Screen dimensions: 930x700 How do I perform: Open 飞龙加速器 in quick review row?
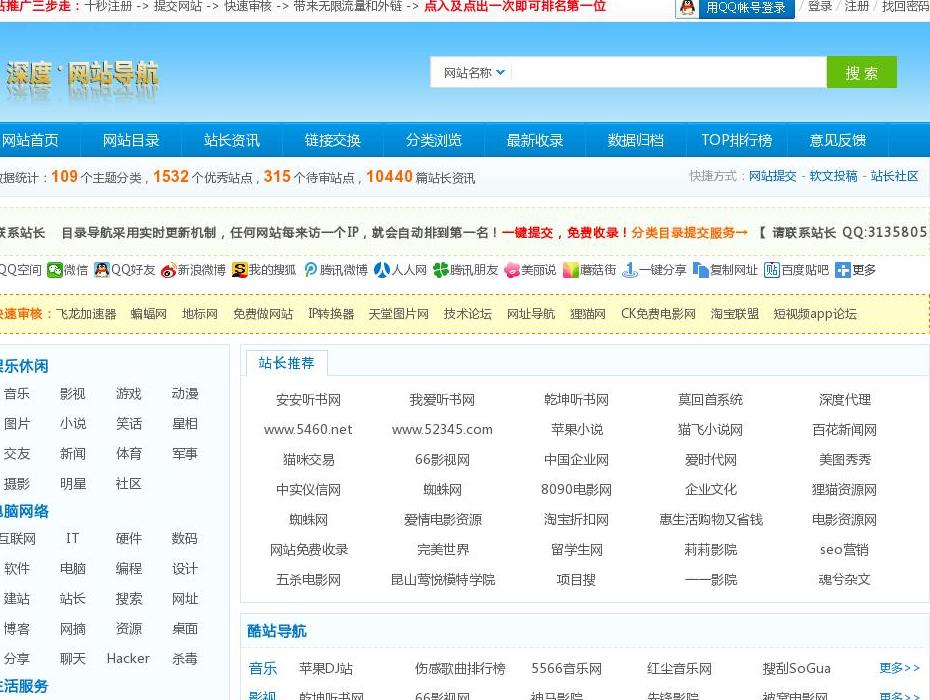85,314
